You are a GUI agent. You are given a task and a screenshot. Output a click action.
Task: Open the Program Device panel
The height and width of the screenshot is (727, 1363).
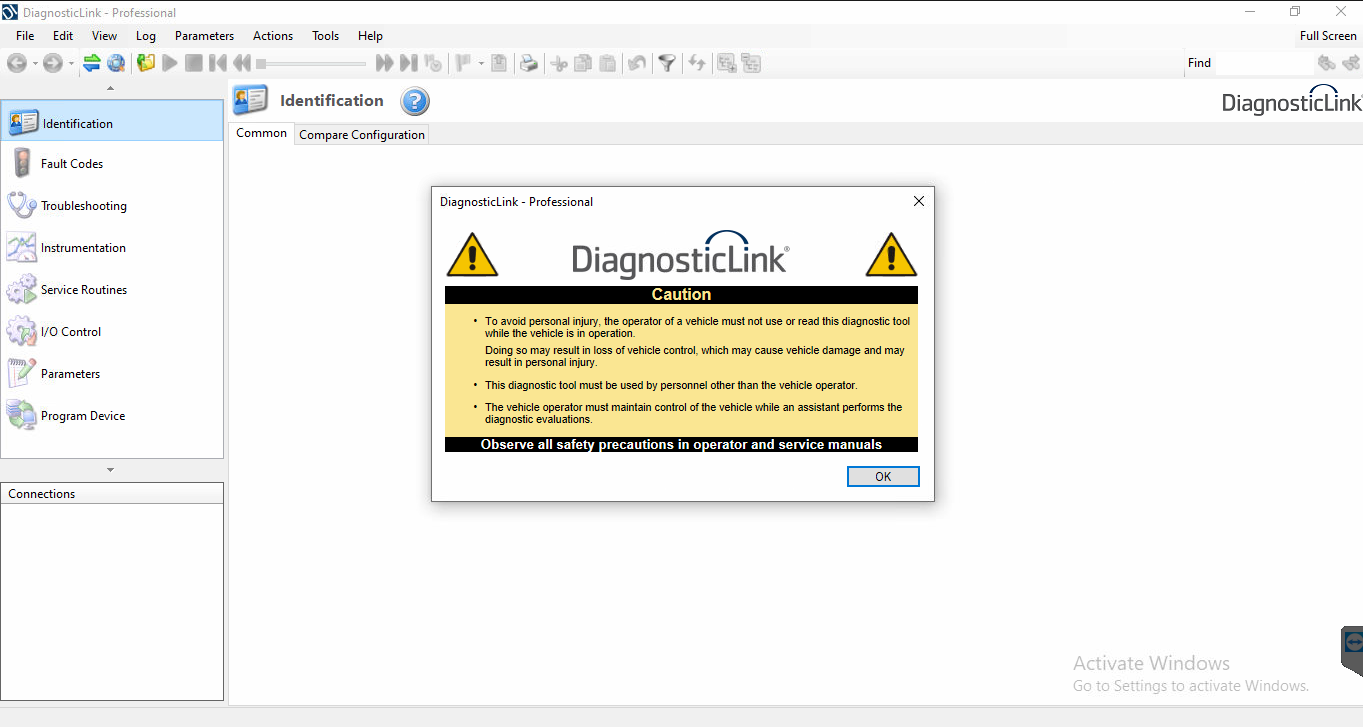pyautogui.click(x=112, y=416)
